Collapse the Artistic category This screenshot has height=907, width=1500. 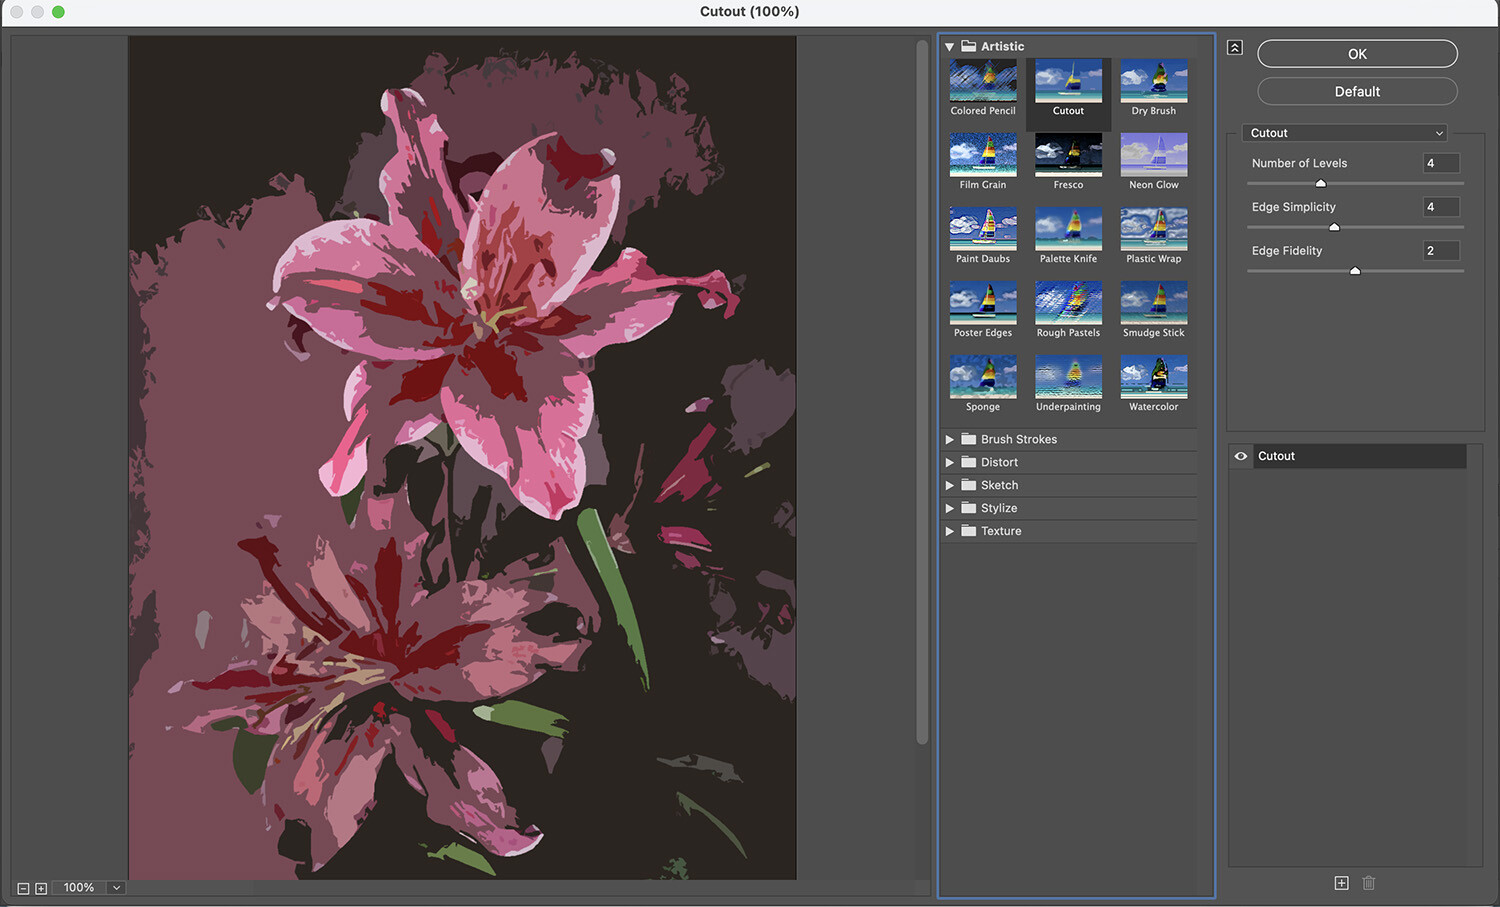click(949, 46)
